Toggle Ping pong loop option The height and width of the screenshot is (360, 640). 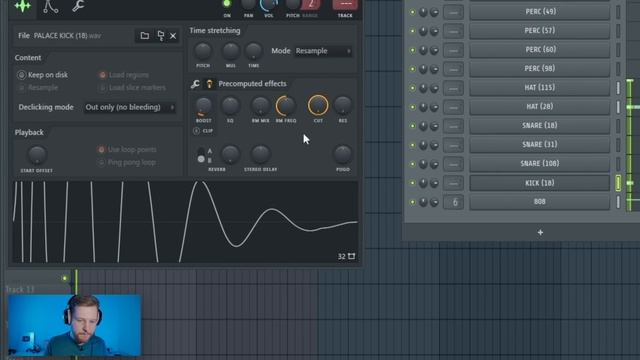pyautogui.click(x=101, y=162)
